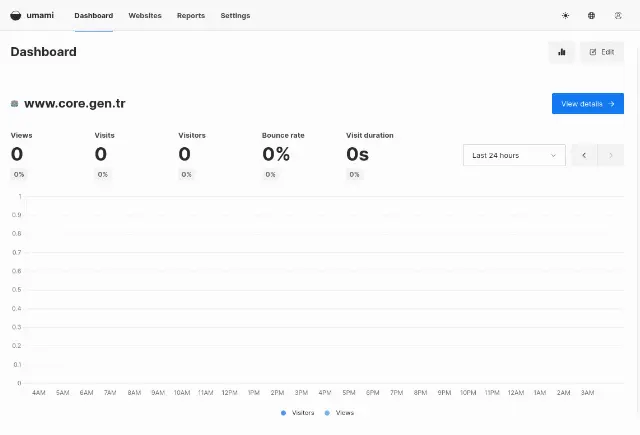This screenshot has height=435, width=640.
Task: Click the 4AM chart axis label
Action: [x=39, y=393]
